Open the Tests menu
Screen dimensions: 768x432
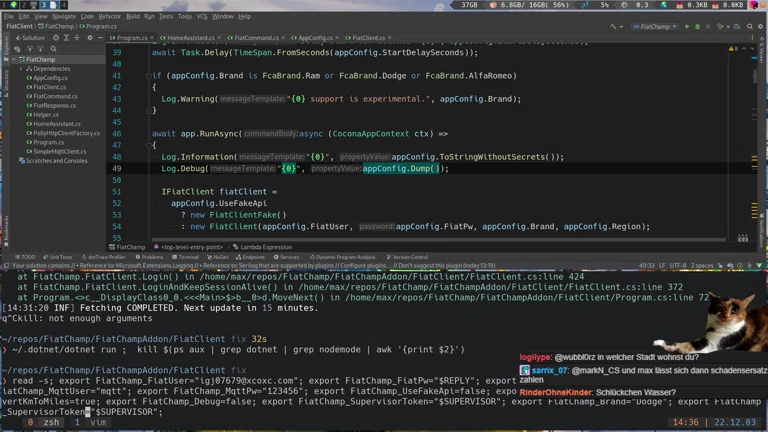click(166, 16)
